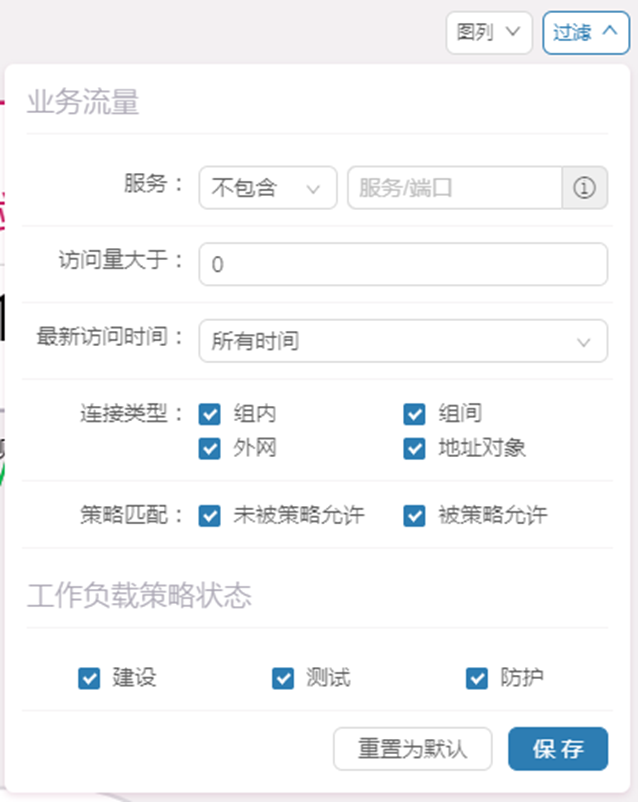Uncheck the 组内 connection type checkbox

[x=210, y=414]
